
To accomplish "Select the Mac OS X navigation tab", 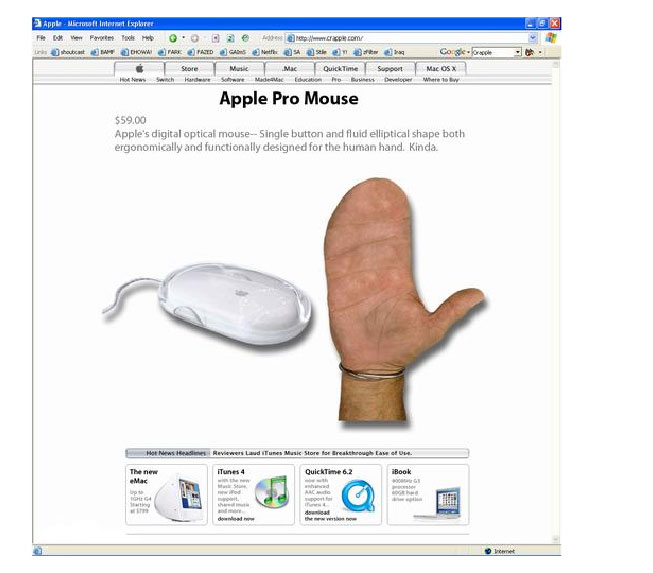I will [441, 69].
